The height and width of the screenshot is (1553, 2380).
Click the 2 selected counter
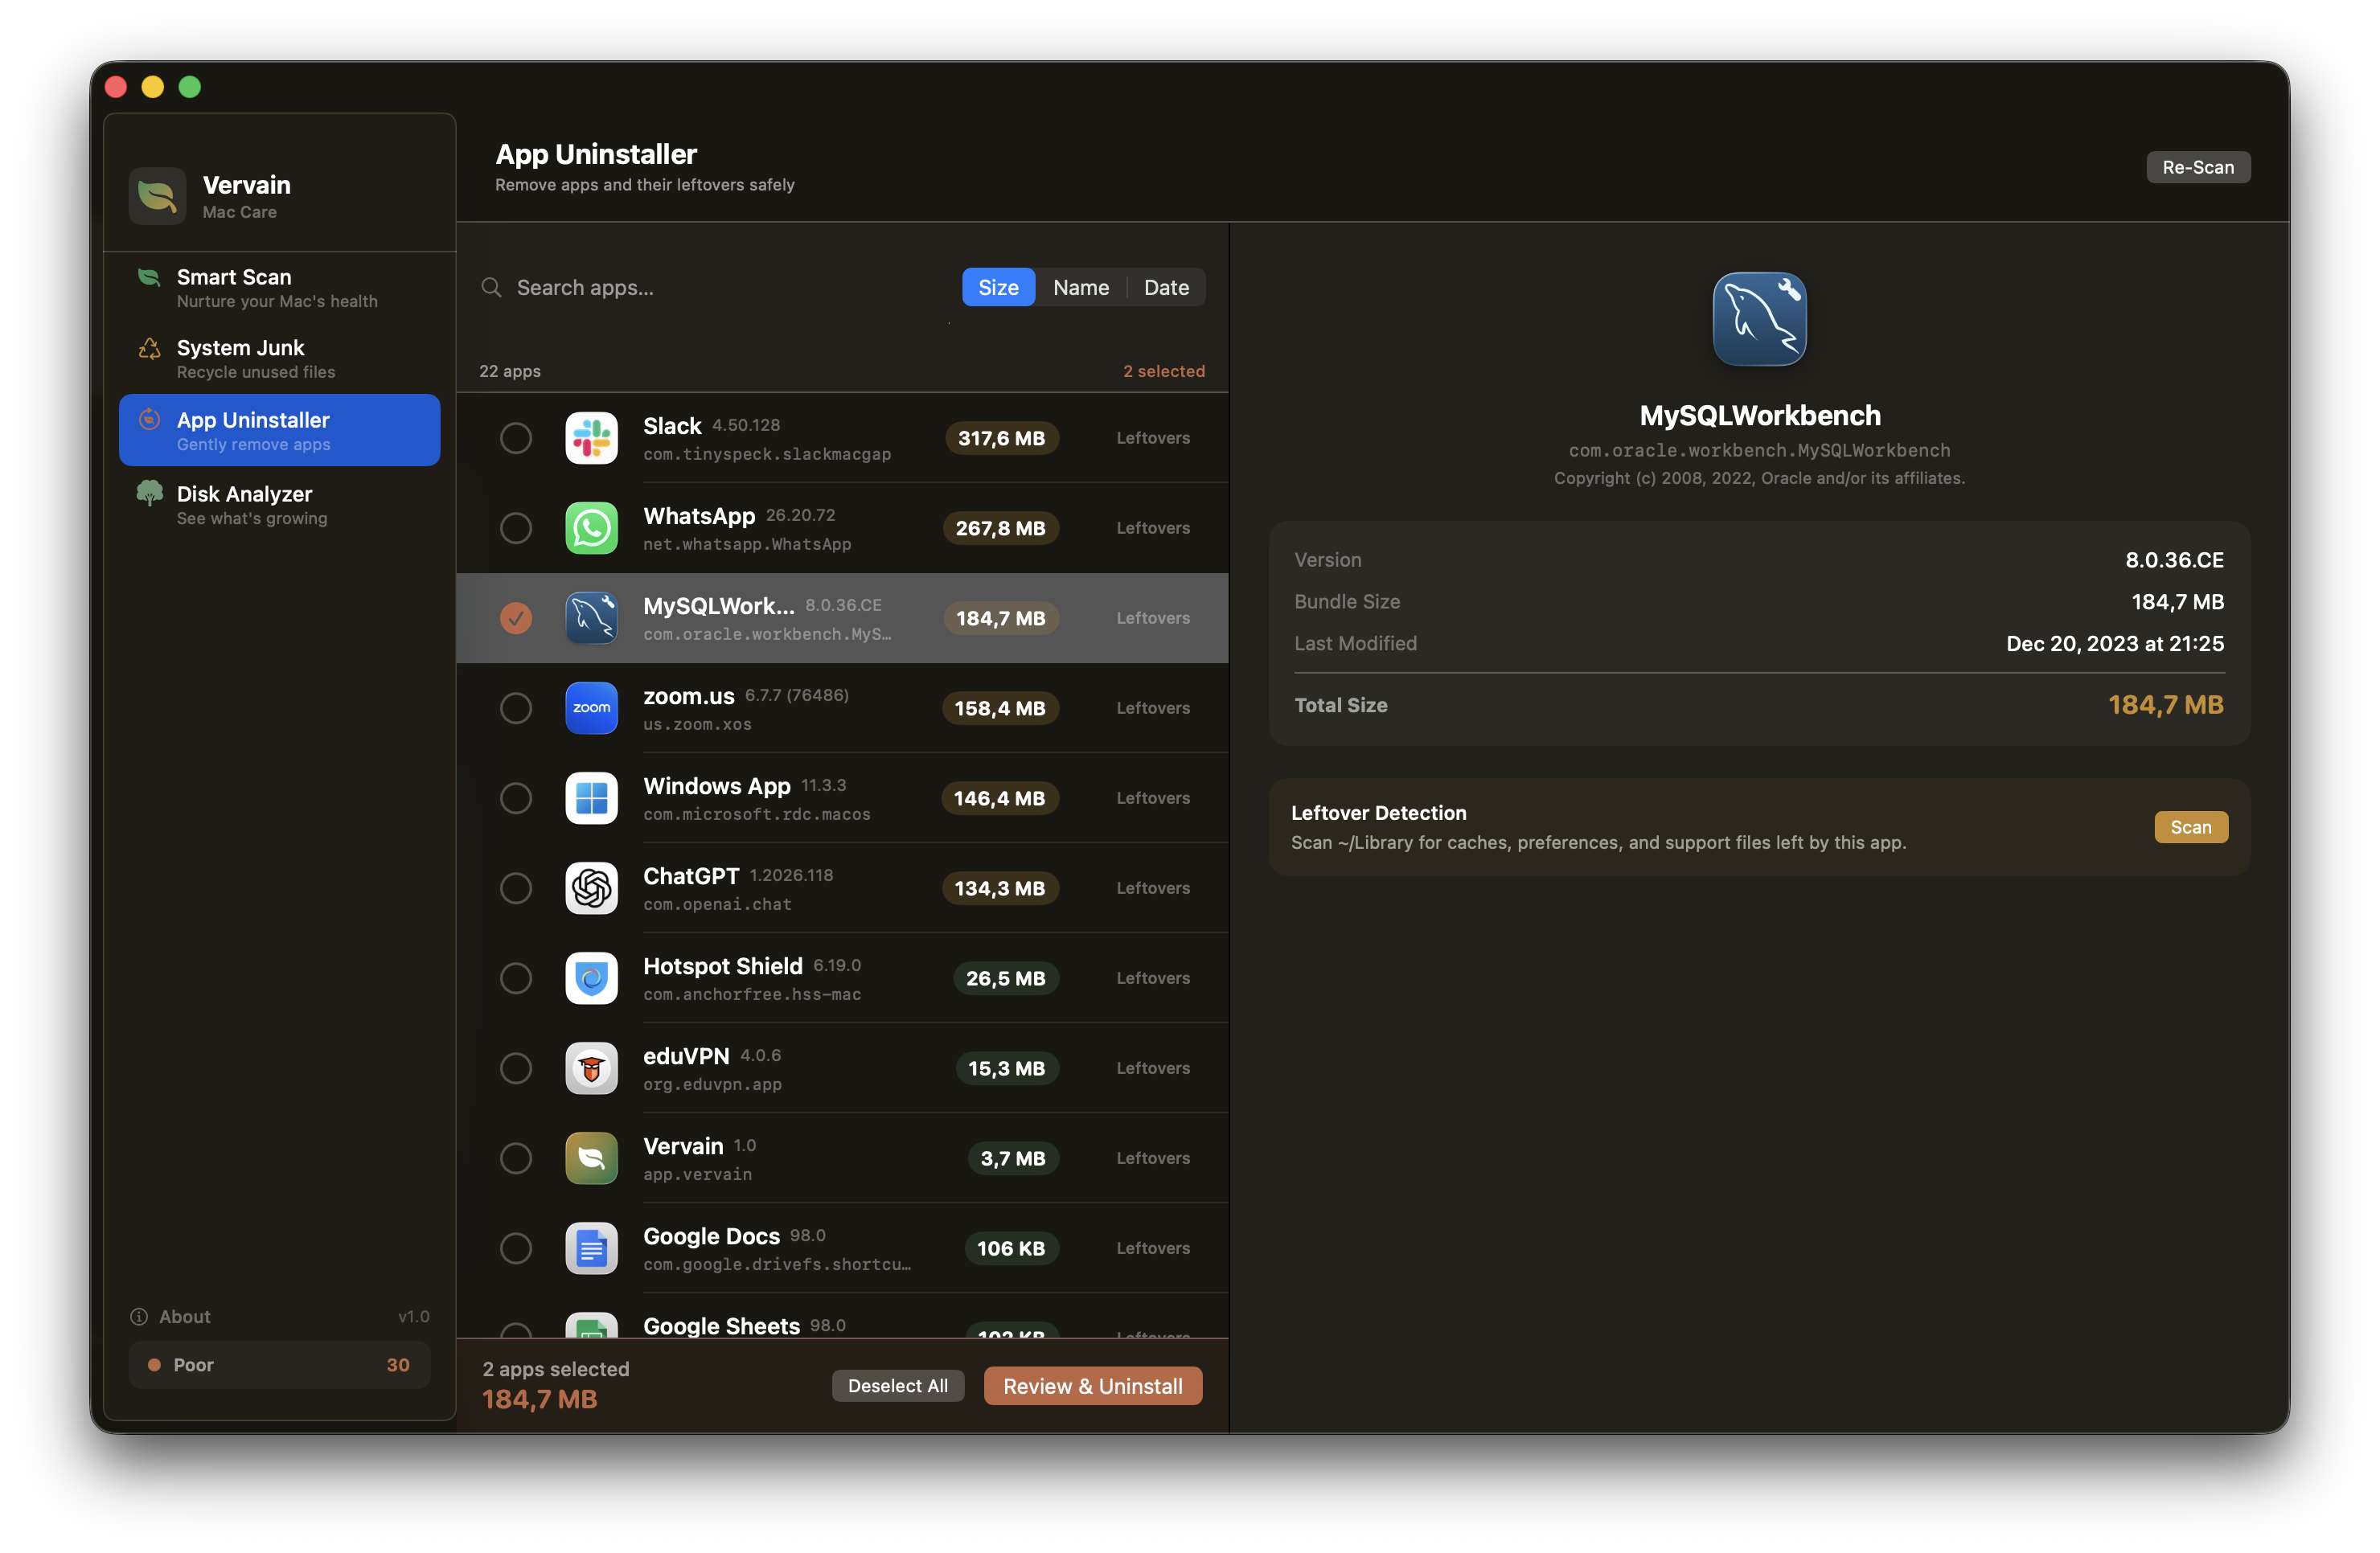click(x=1163, y=371)
